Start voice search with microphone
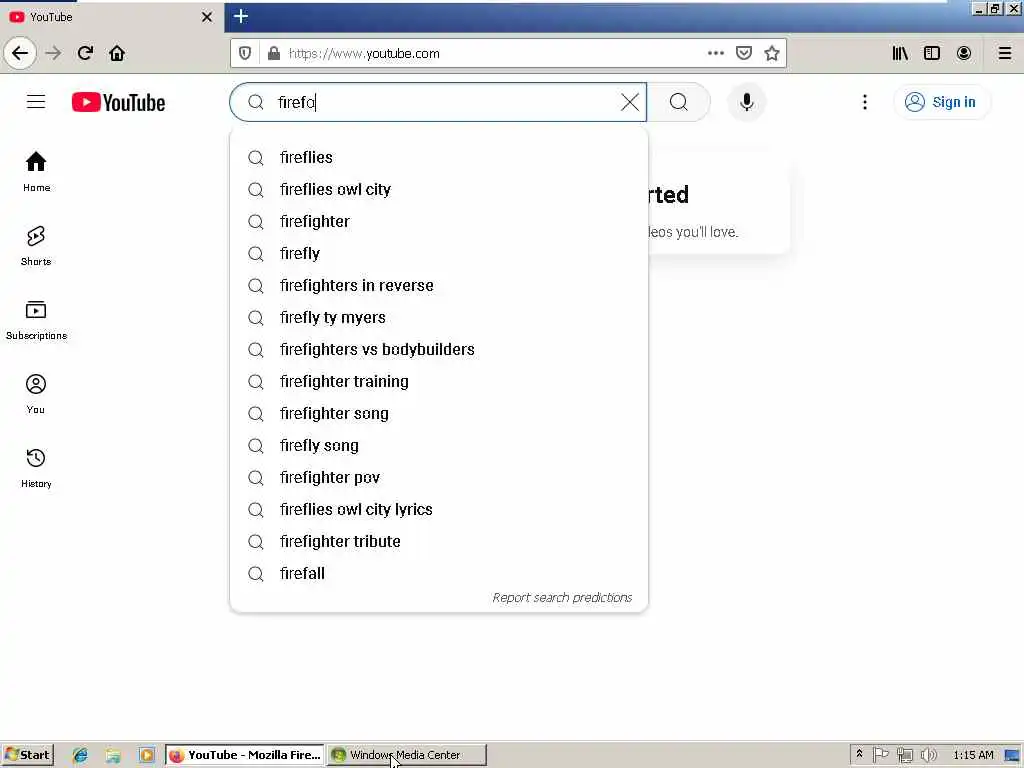Viewport: 1024px width, 768px height. [x=746, y=102]
